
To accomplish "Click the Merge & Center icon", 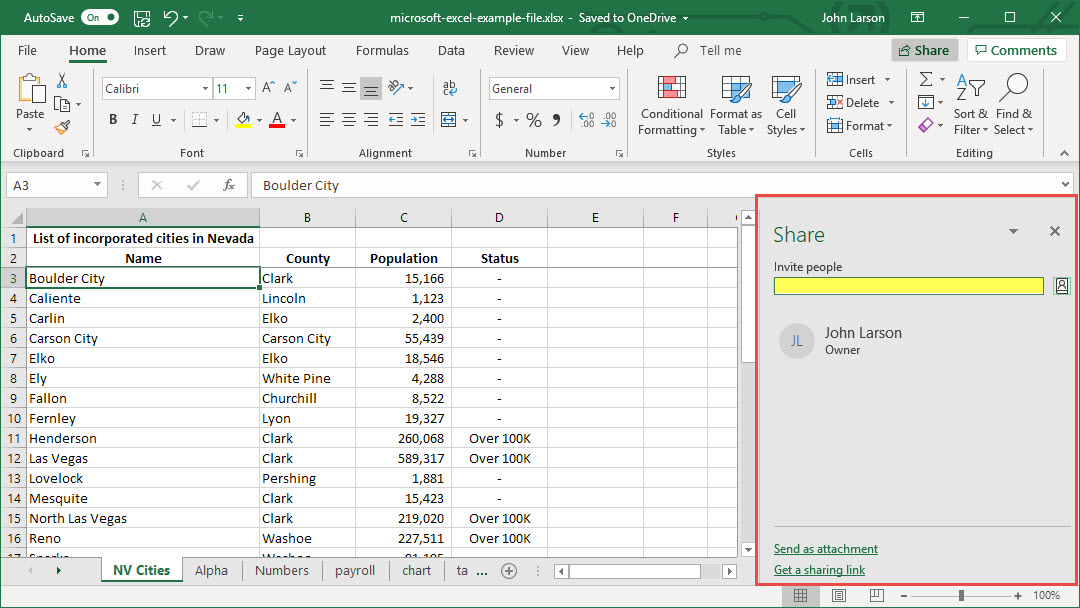I will [x=448, y=120].
